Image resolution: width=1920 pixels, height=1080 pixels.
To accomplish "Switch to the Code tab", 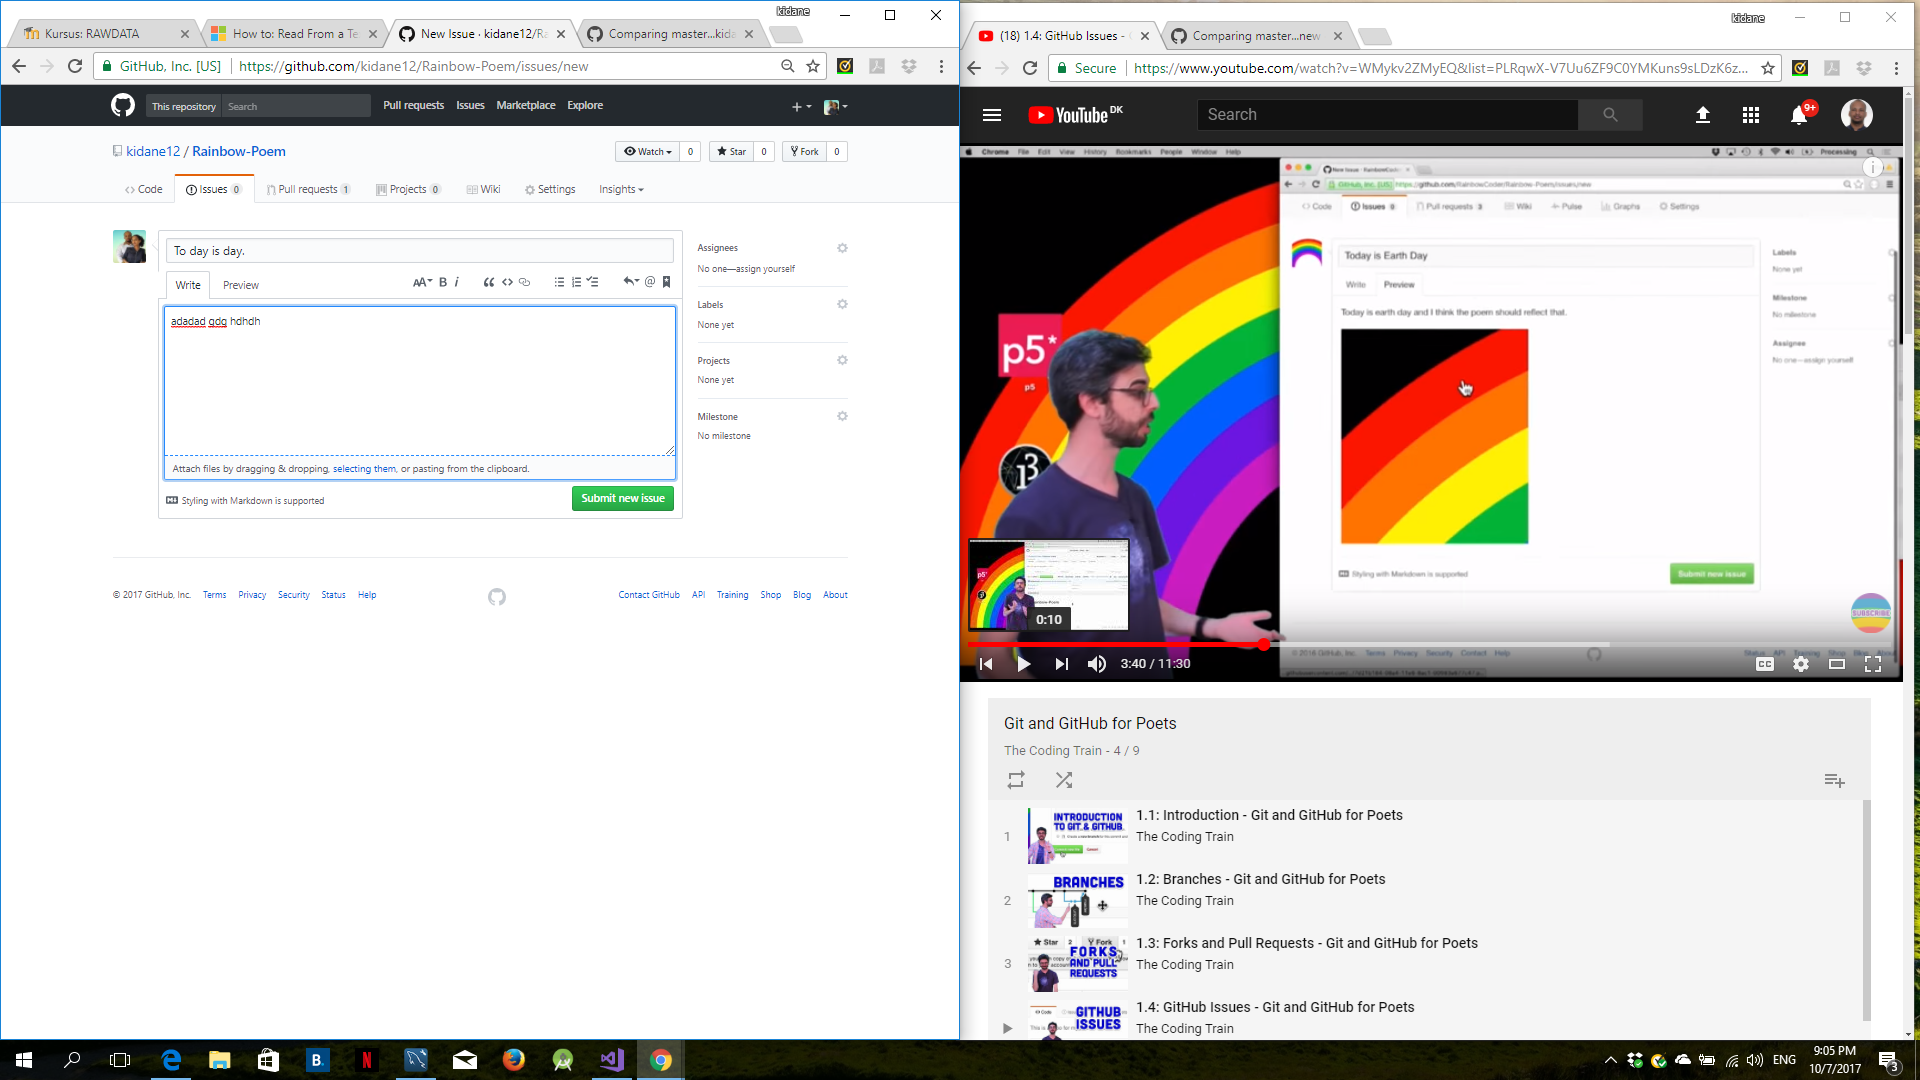I will coord(144,189).
